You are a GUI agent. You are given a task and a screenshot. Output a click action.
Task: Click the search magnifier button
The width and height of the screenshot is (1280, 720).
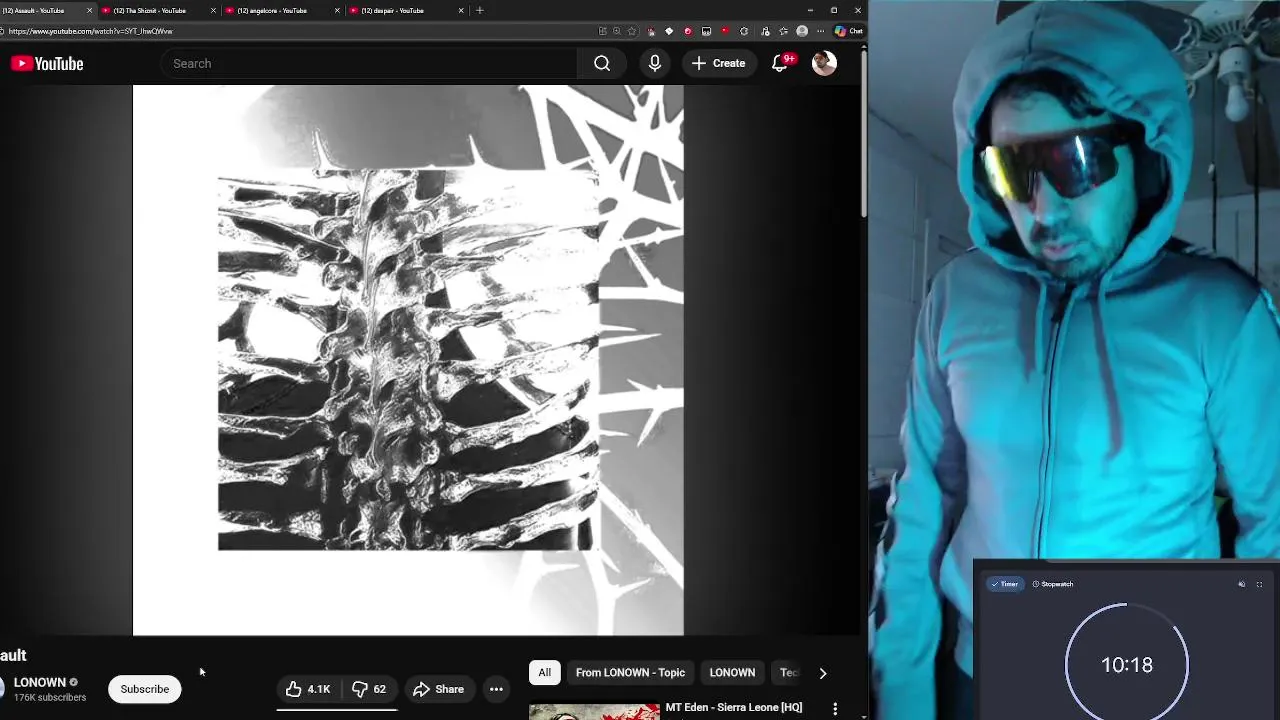point(602,63)
